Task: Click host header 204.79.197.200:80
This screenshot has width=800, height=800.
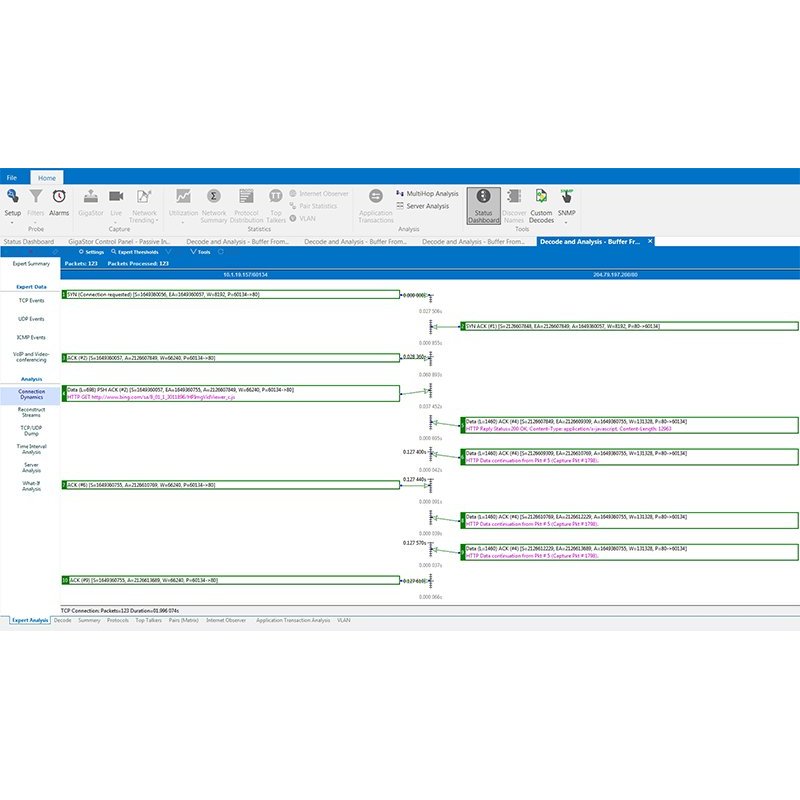Action: click(x=615, y=274)
